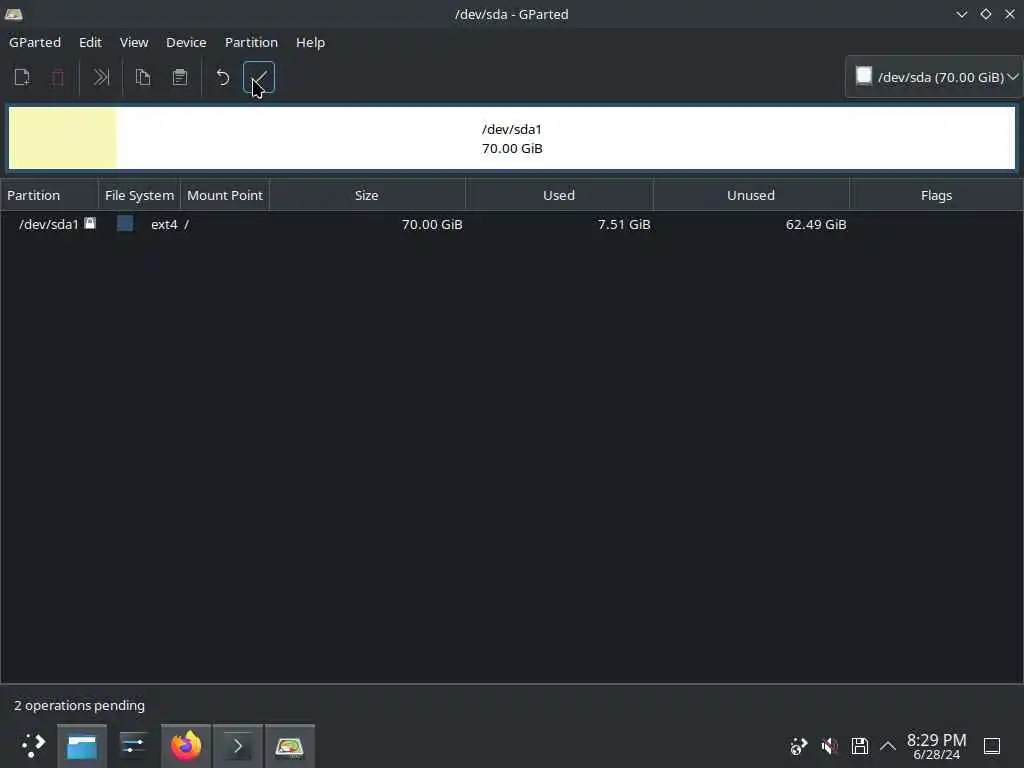Click the '2 operations pending' status text

tap(80, 705)
